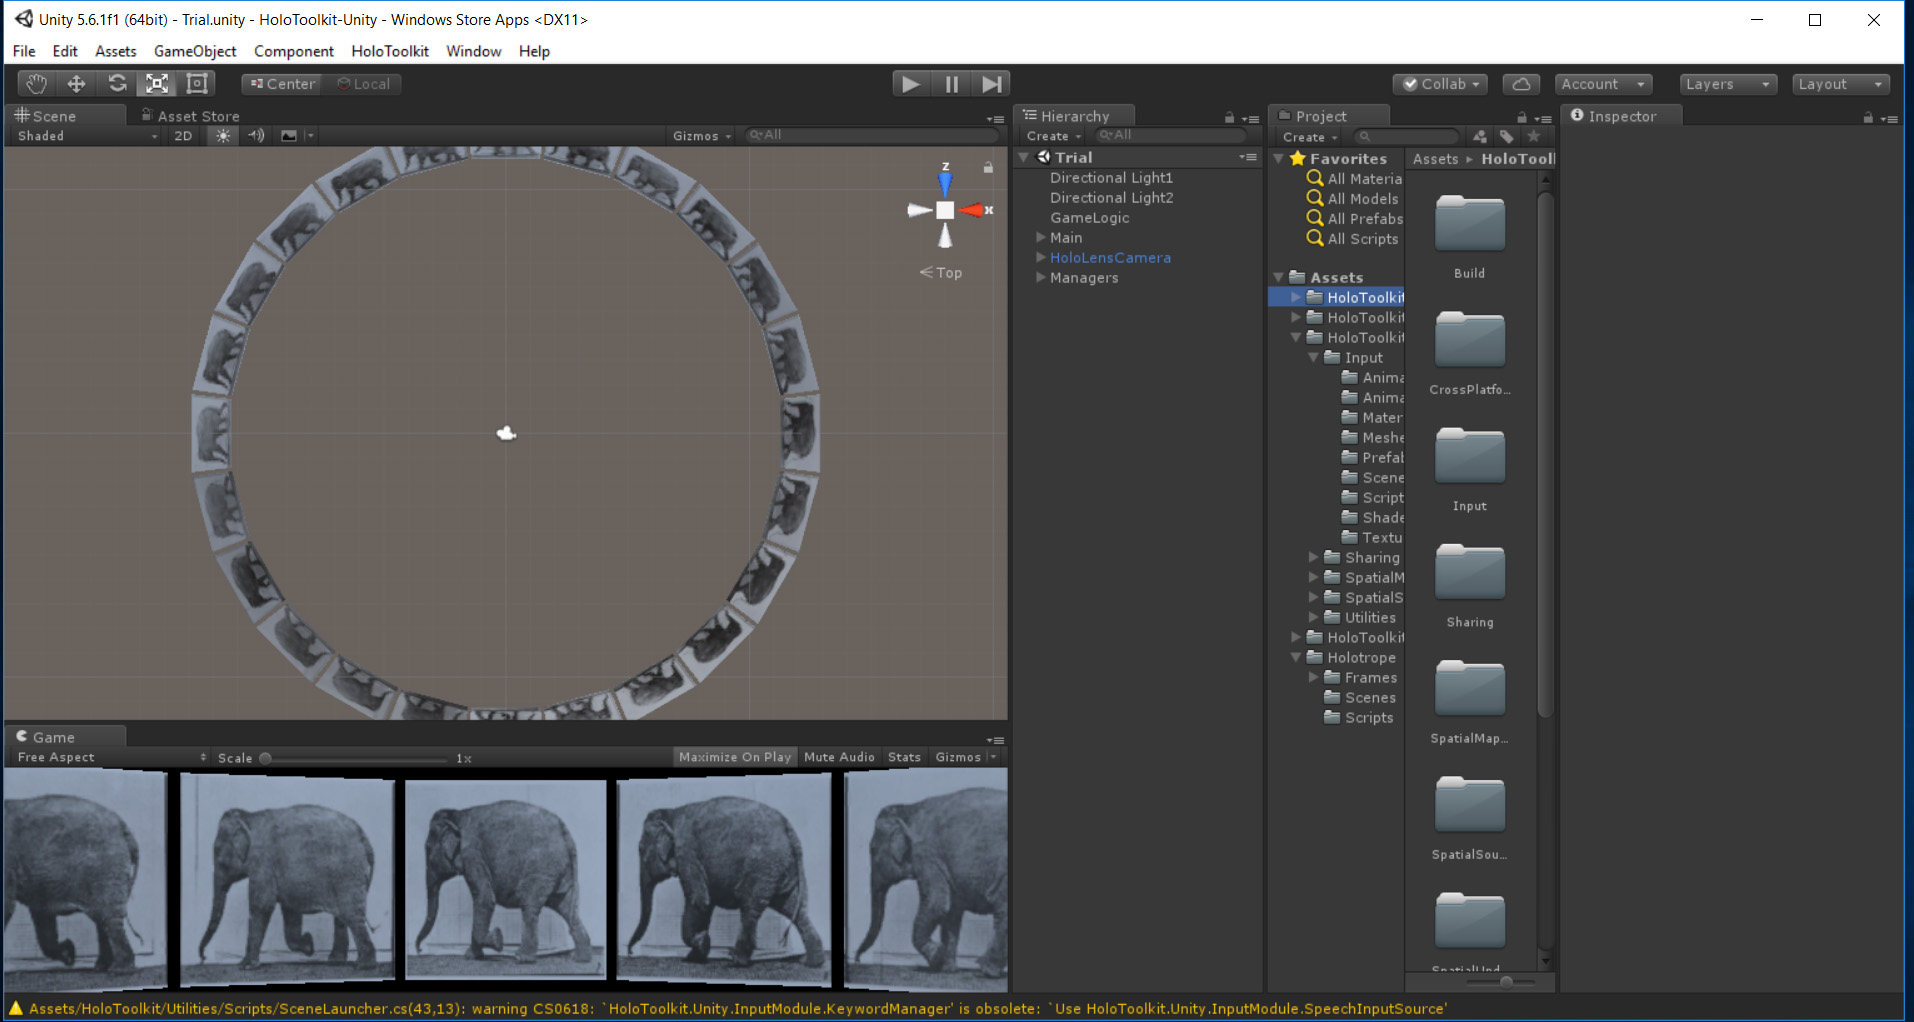
Task: Open the HoloToolkit menu
Action: [x=389, y=51]
